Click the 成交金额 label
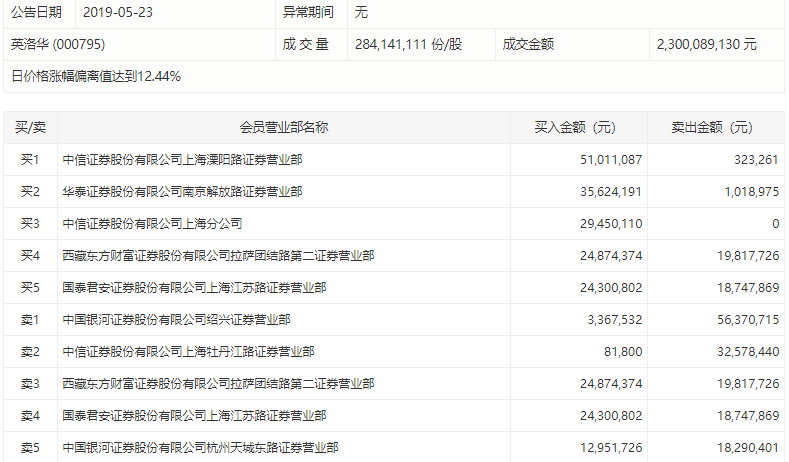Image resolution: width=789 pixels, height=462 pixels. 528,44
